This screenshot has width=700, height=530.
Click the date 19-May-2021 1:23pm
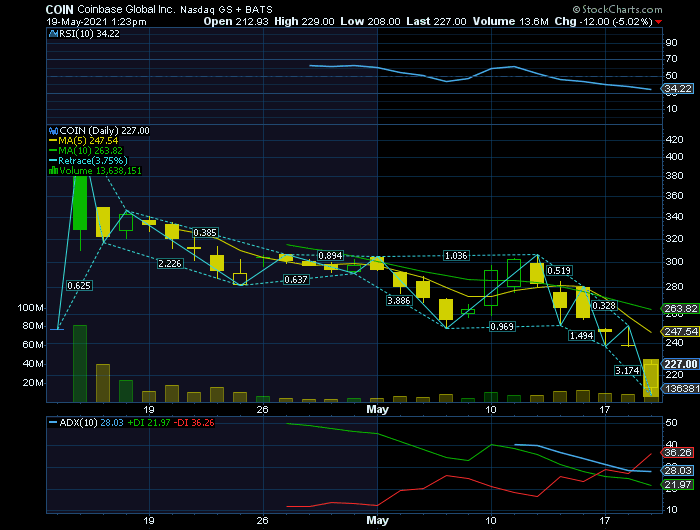coord(96,21)
